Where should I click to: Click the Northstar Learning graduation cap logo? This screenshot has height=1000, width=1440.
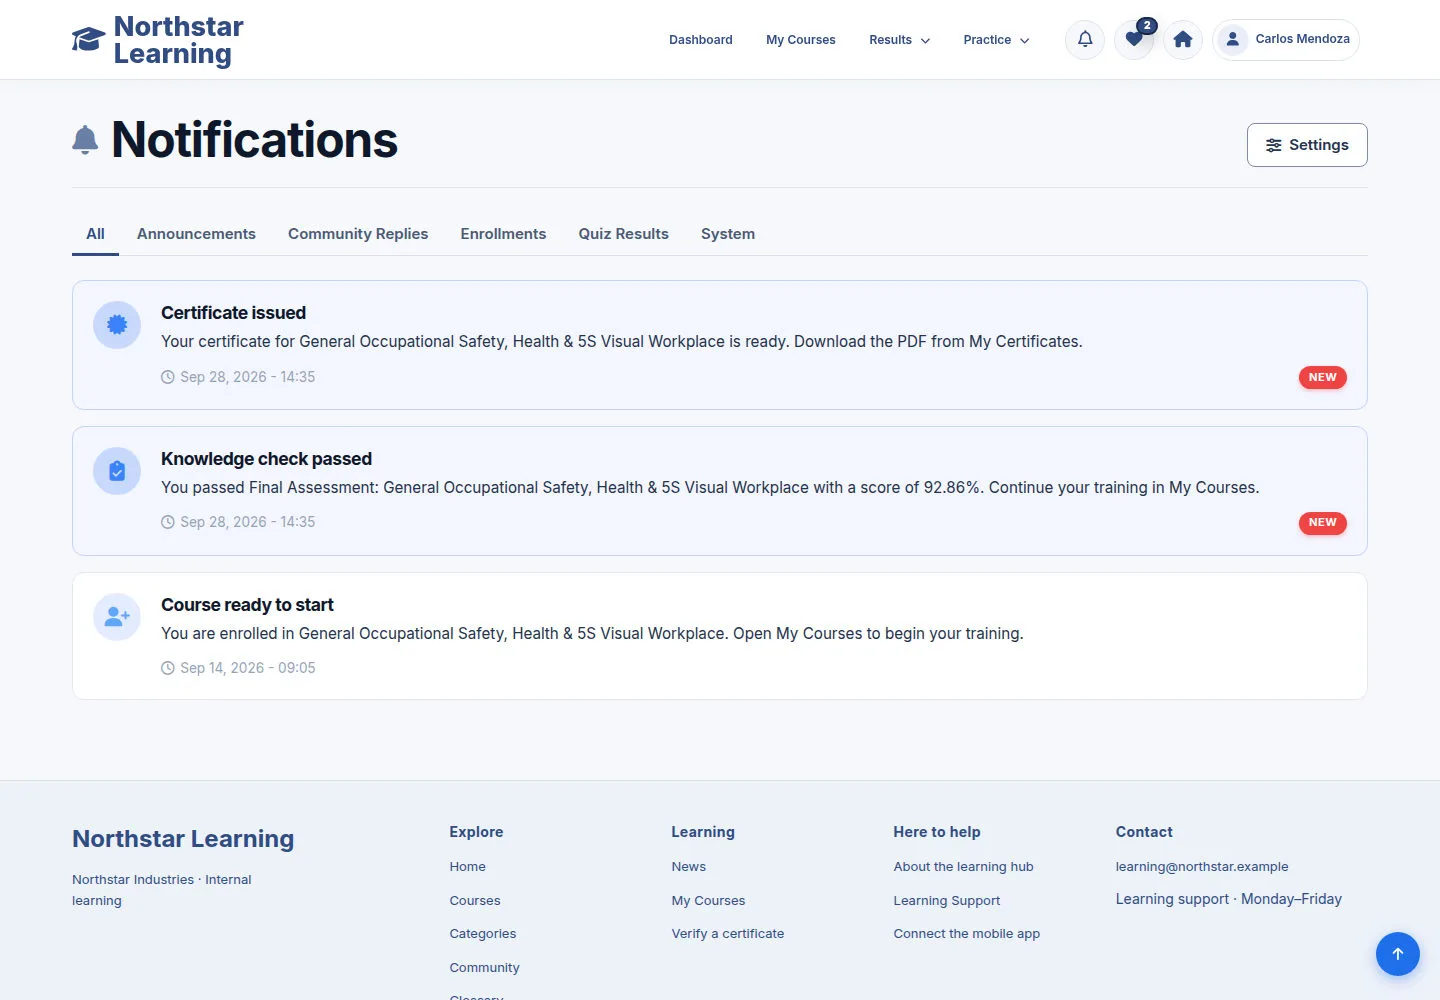point(88,40)
